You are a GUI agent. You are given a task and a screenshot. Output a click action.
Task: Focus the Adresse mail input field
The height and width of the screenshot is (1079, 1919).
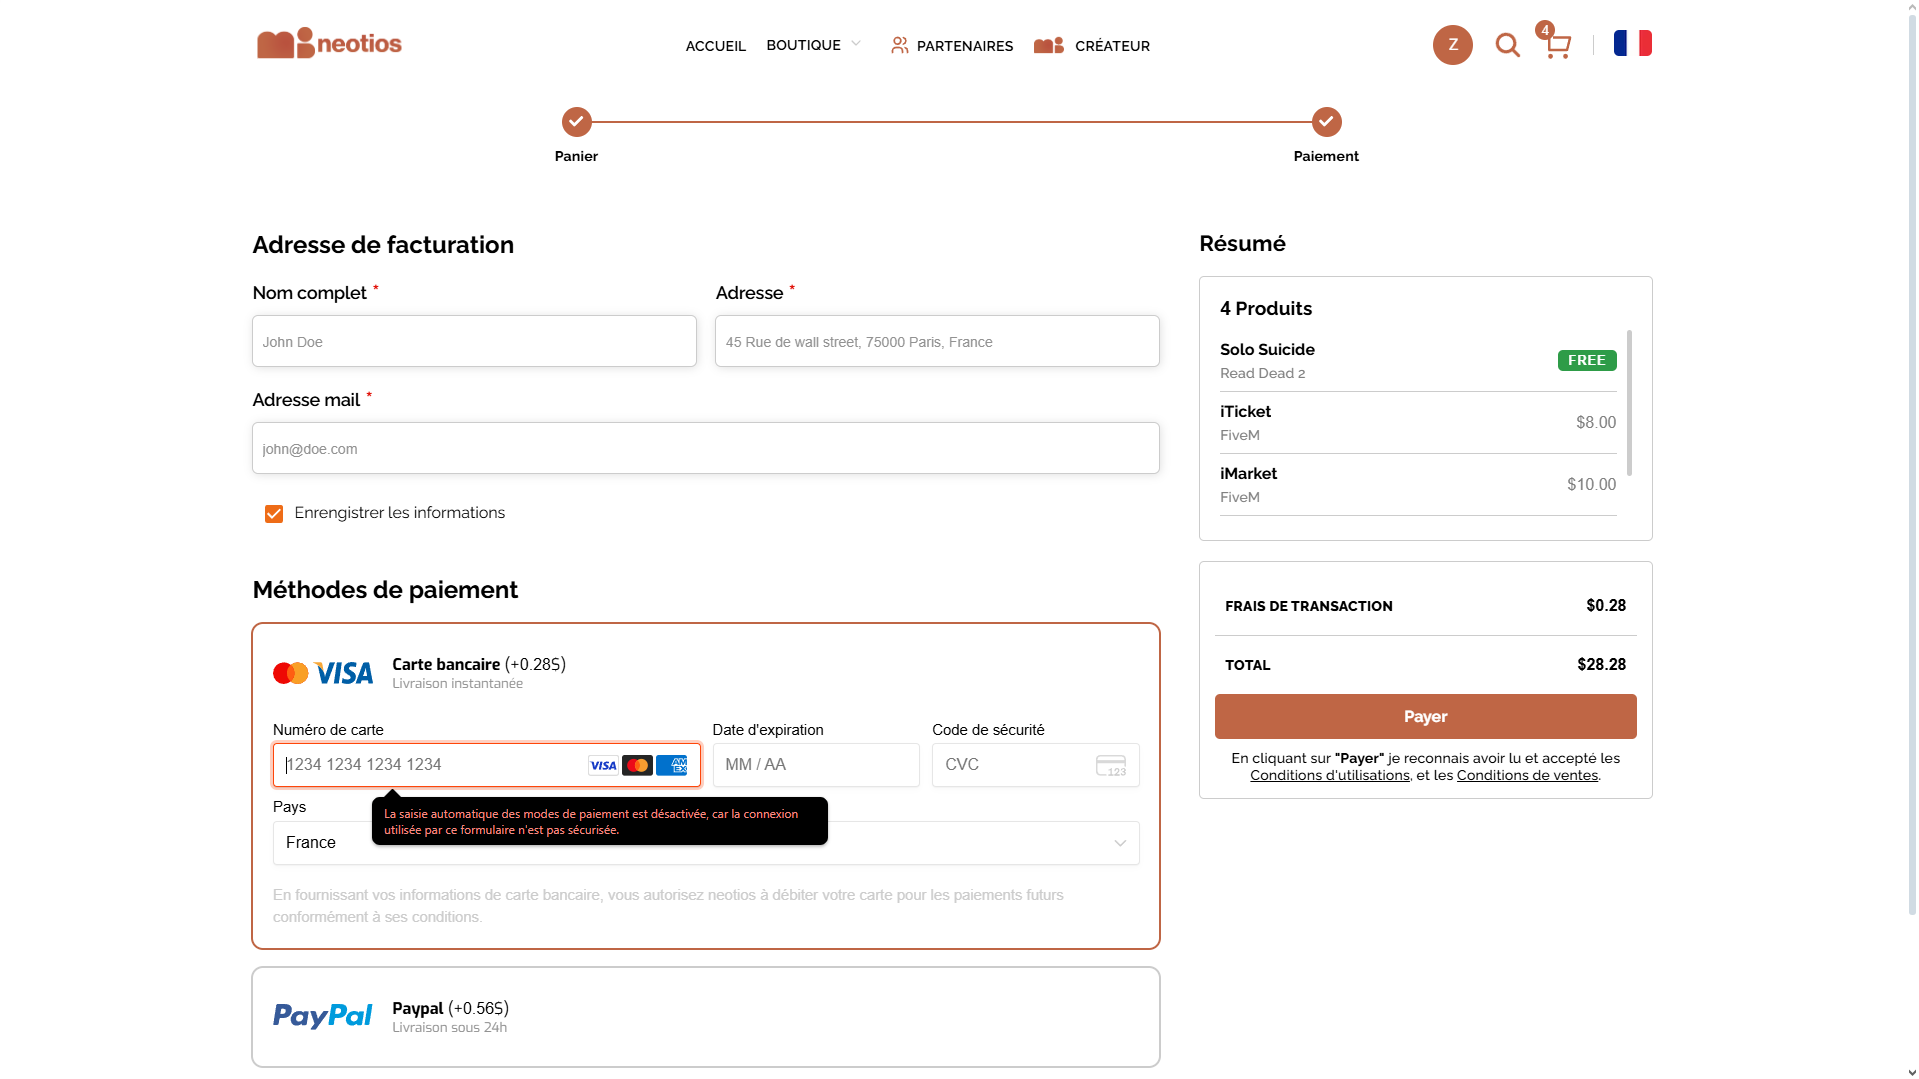tap(705, 449)
